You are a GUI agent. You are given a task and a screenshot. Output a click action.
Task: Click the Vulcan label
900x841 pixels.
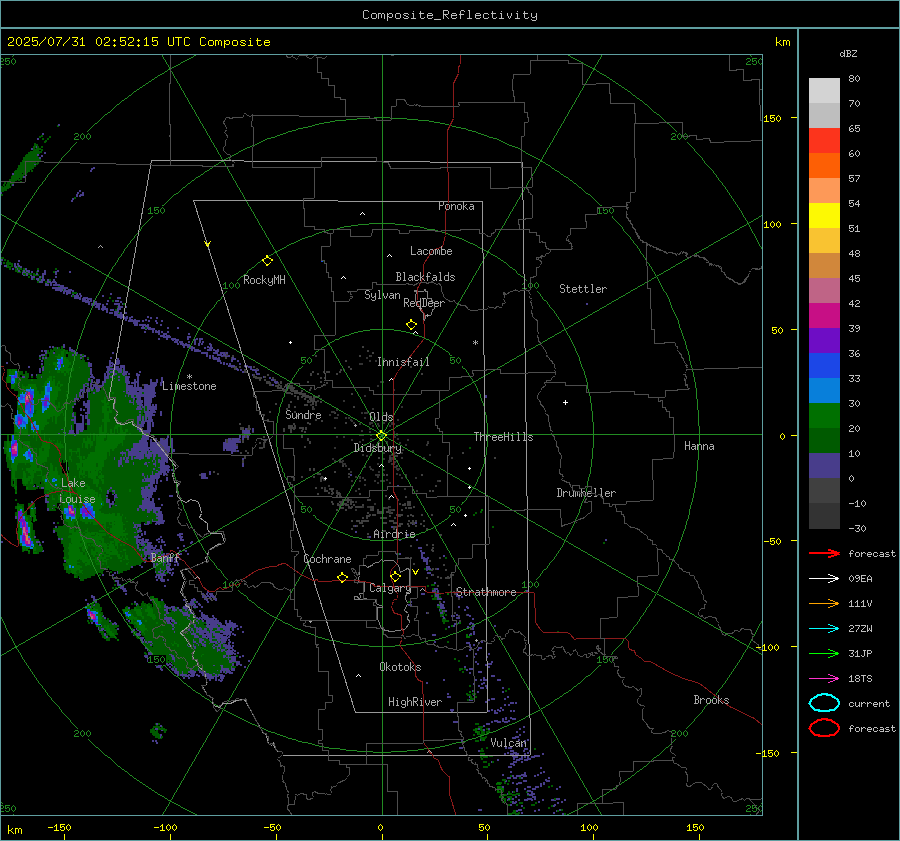click(509, 743)
